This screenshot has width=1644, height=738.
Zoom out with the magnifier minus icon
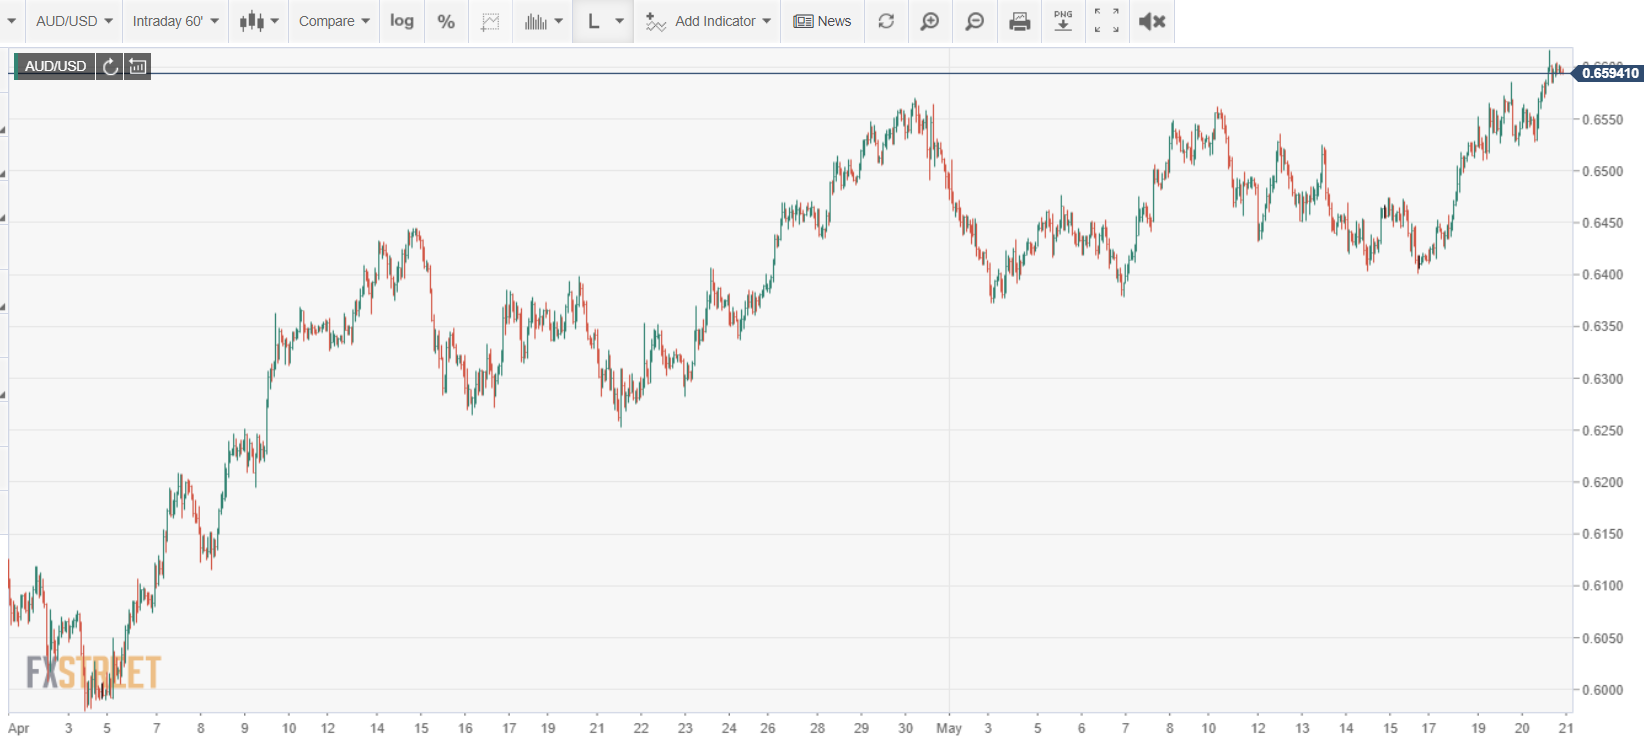(974, 21)
